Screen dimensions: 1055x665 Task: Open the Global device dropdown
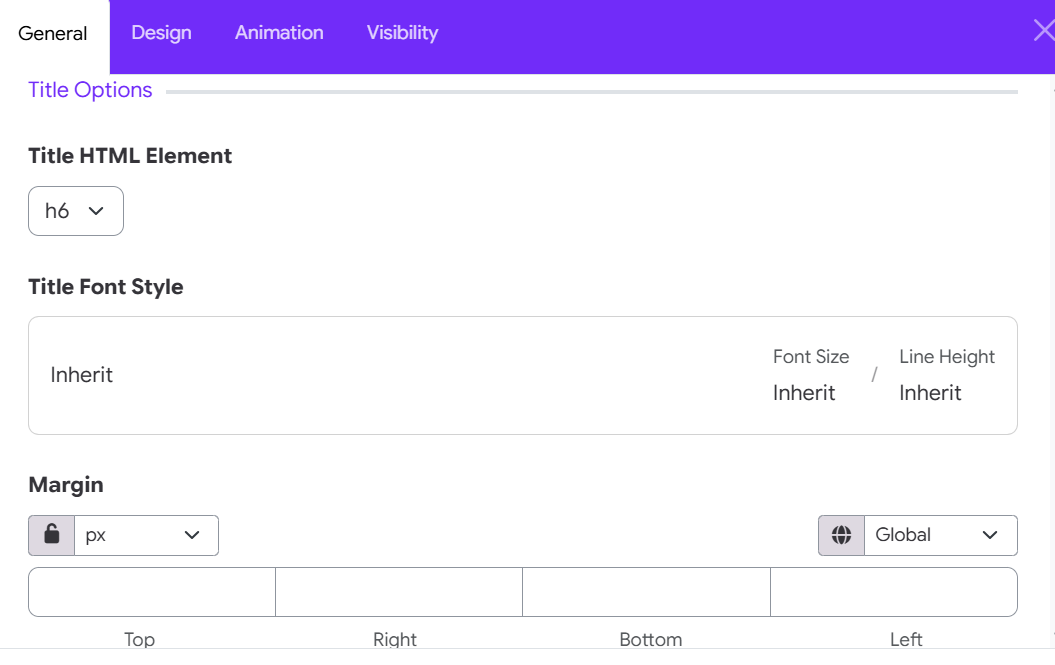pyautogui.click(x=941, y=536)
